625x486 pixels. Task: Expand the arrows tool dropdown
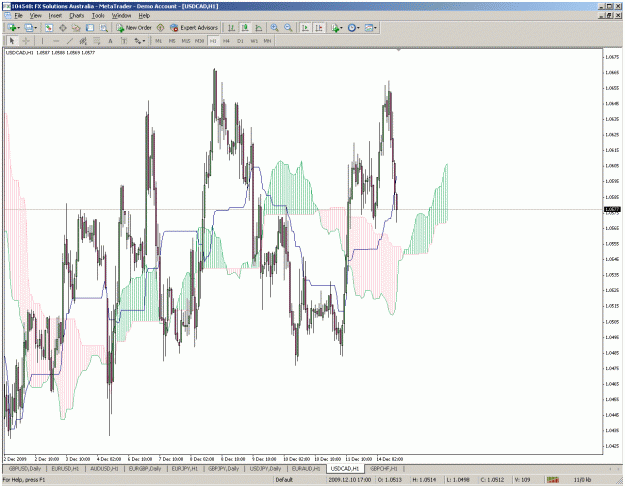click(x=144, y=41)
